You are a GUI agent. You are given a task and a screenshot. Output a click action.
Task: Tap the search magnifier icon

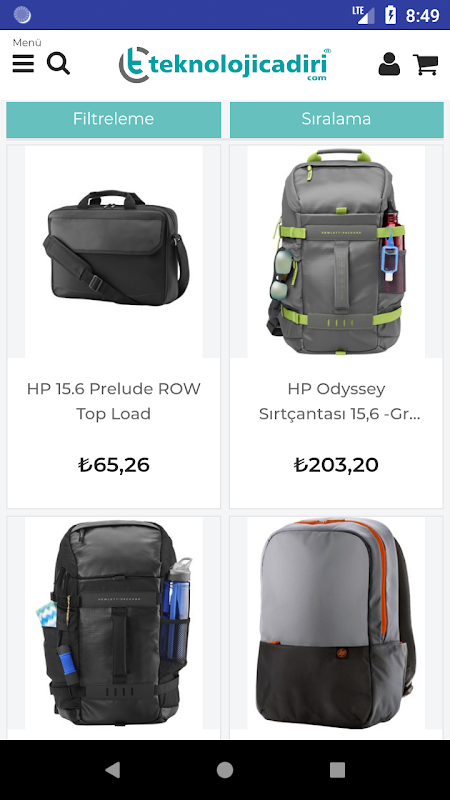click(59, 64)
